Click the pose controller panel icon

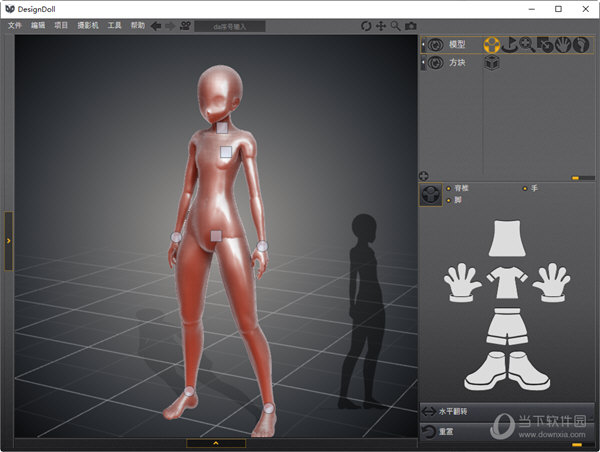point(431,195)
